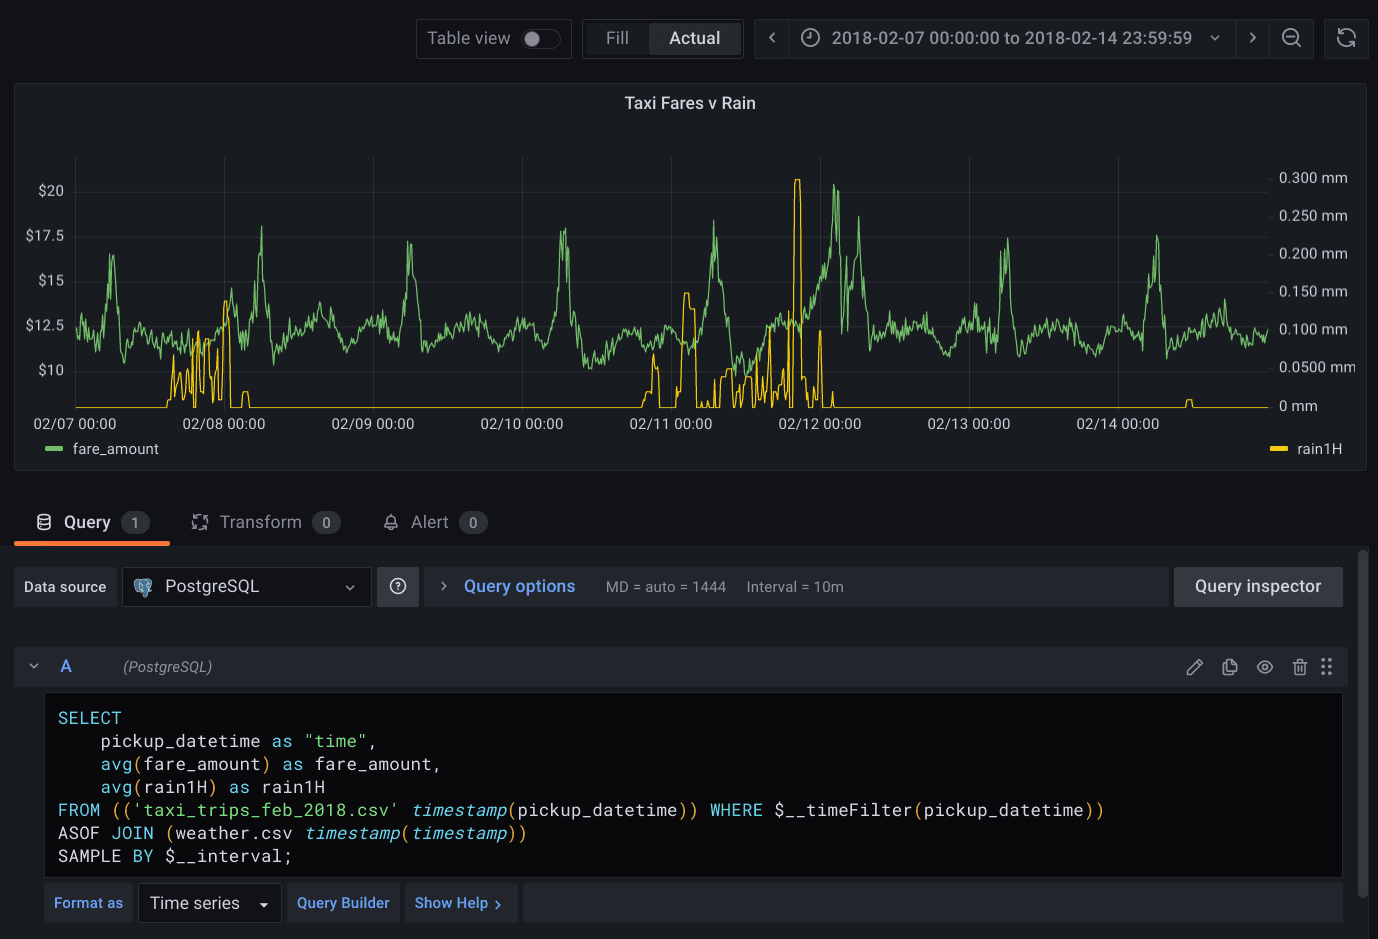Shift time range forward with right arrow
The image size is (1378, 939).
(x=1252, y=38)
